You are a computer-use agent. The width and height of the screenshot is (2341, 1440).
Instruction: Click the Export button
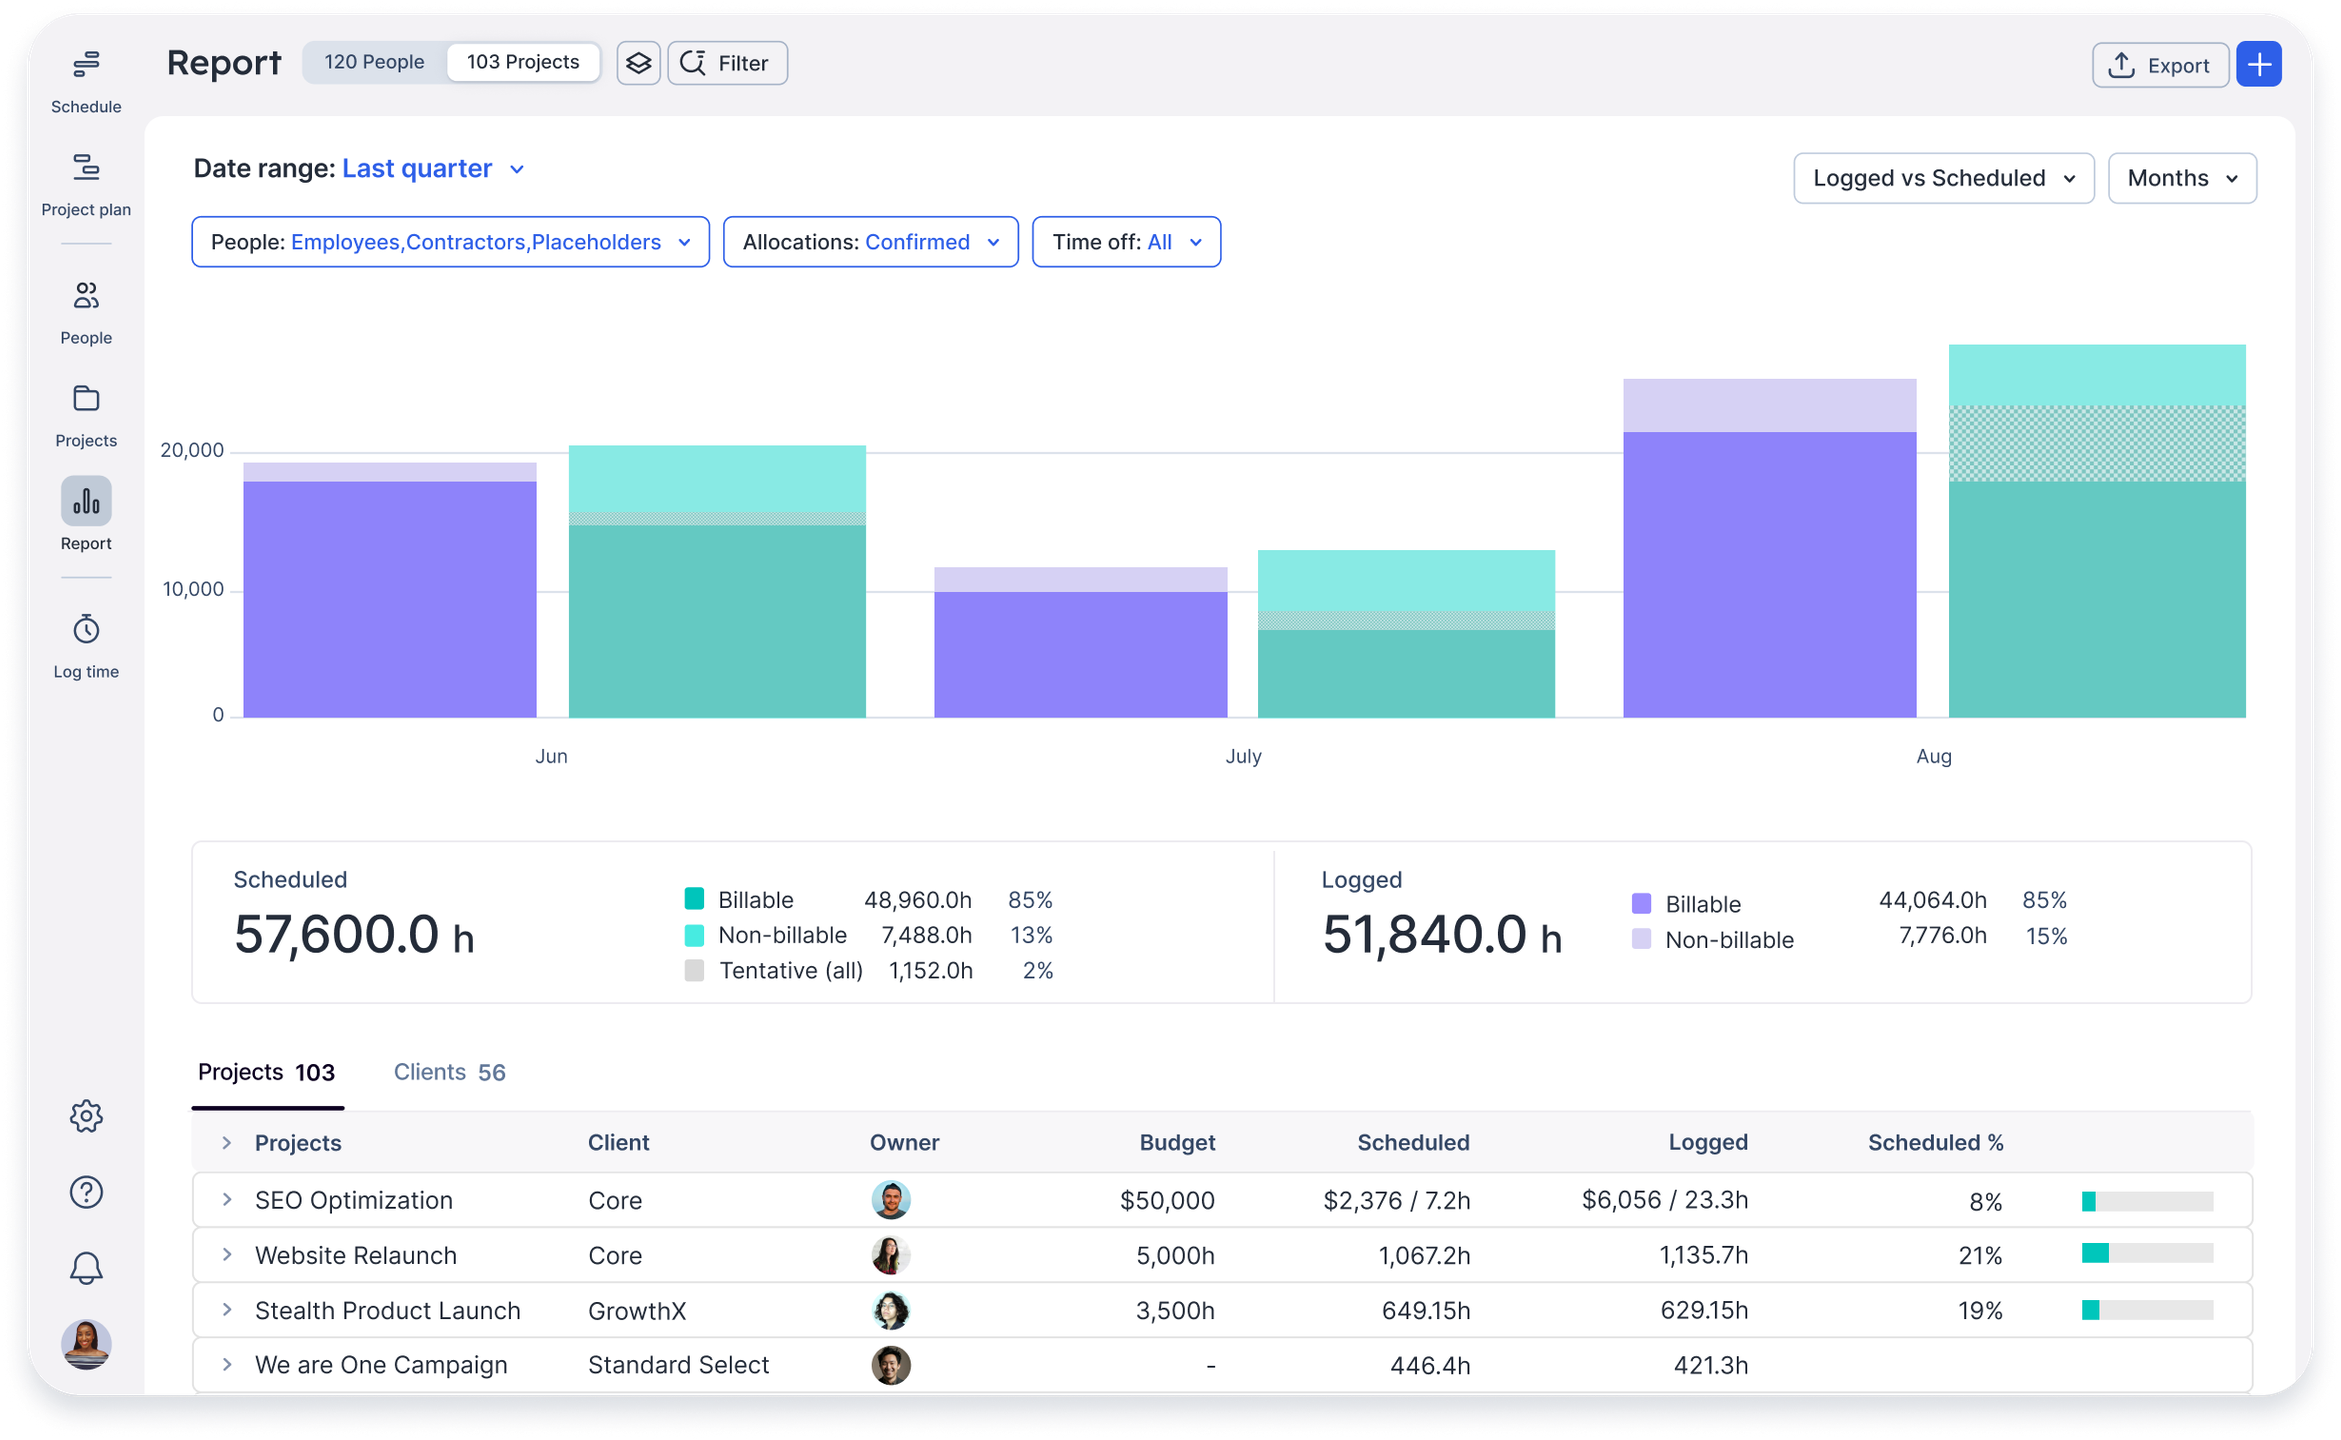tap(2159, 65)
